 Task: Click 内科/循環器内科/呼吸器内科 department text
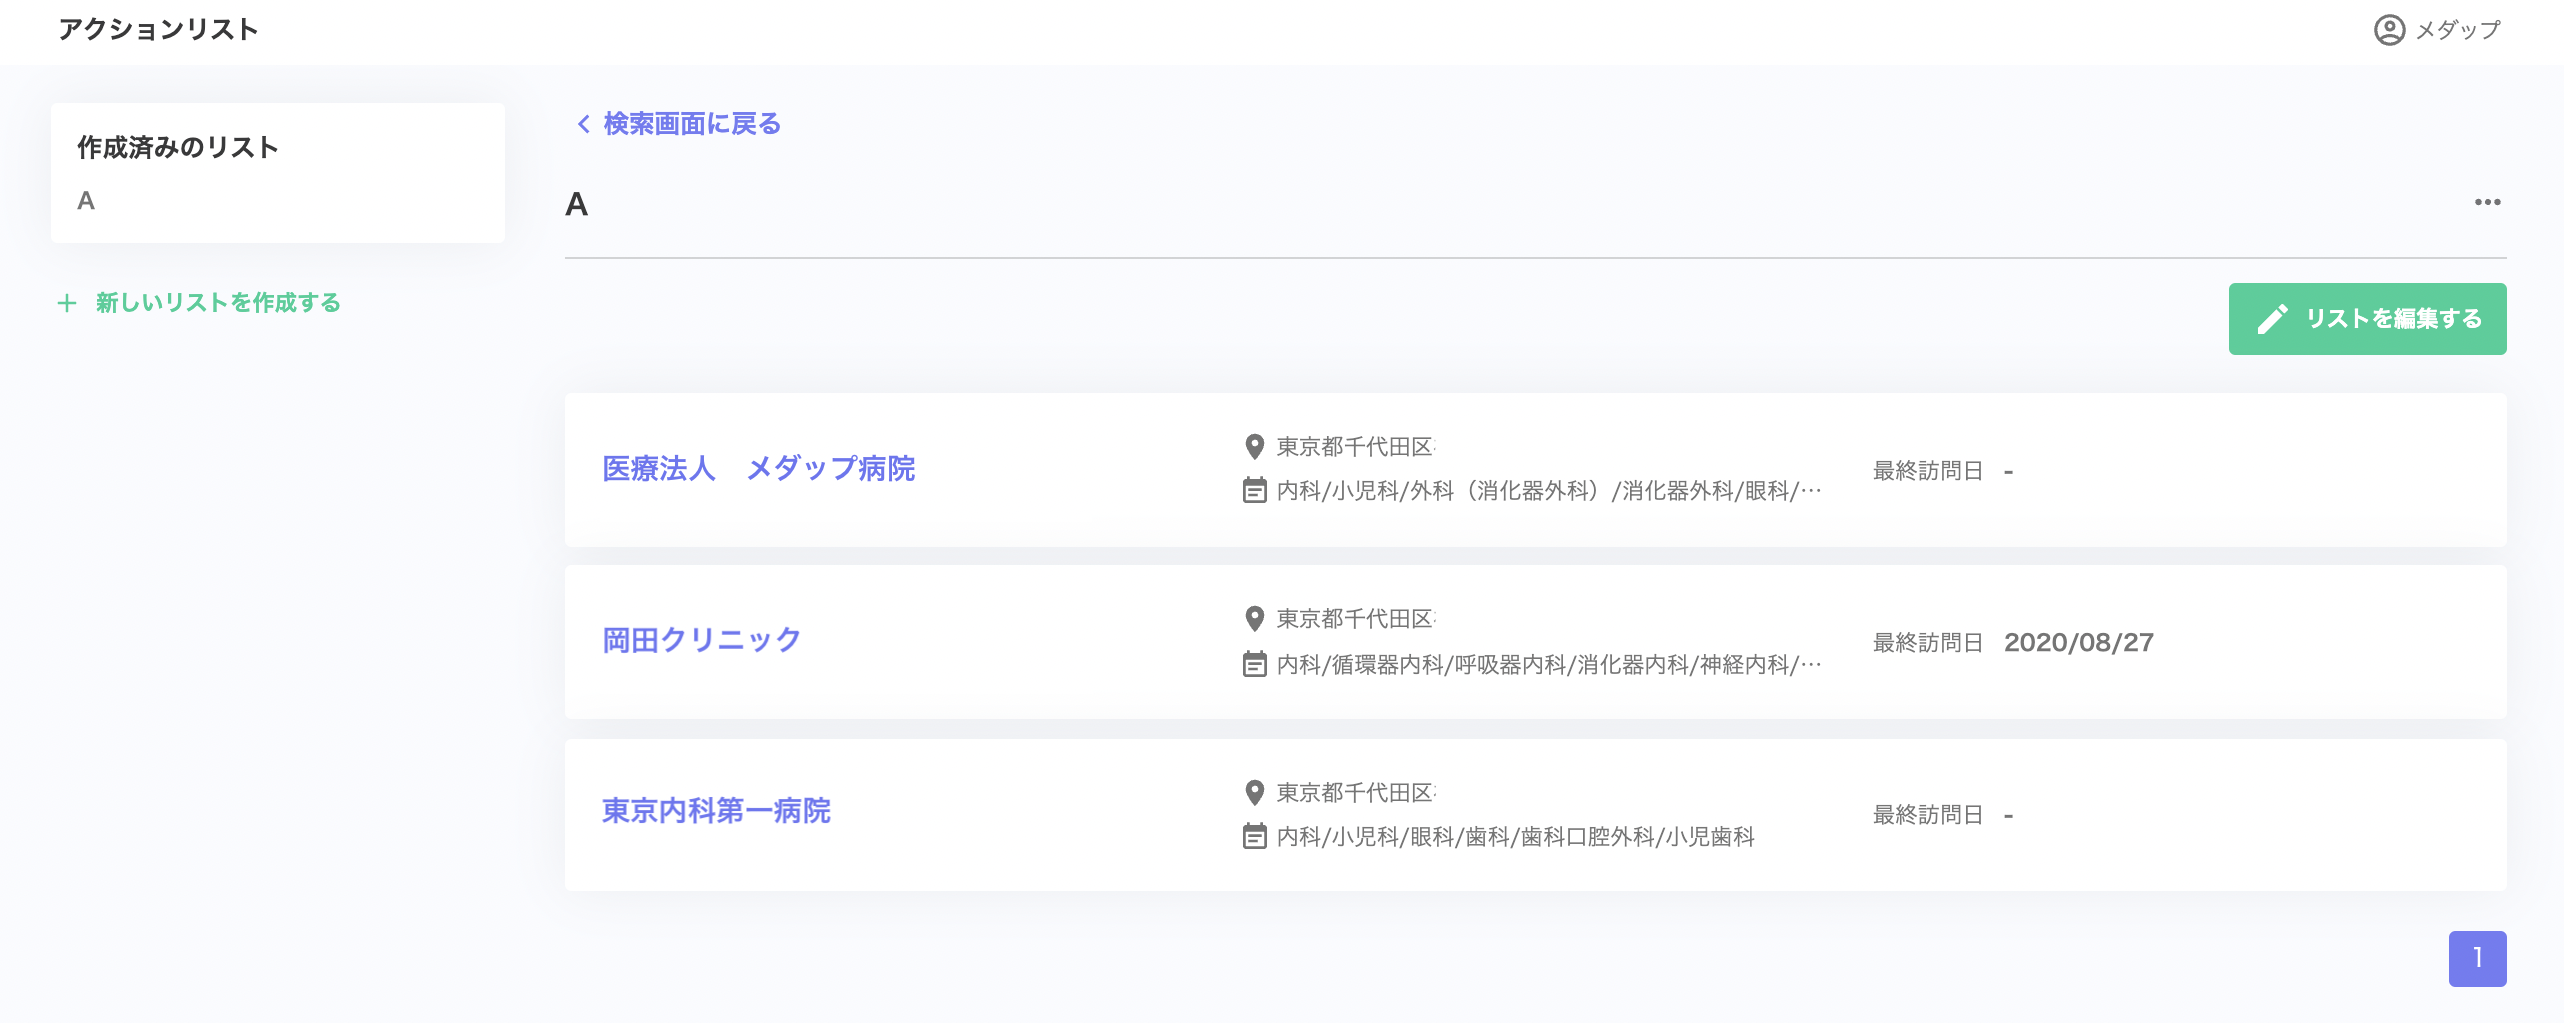pos(1549,664)
